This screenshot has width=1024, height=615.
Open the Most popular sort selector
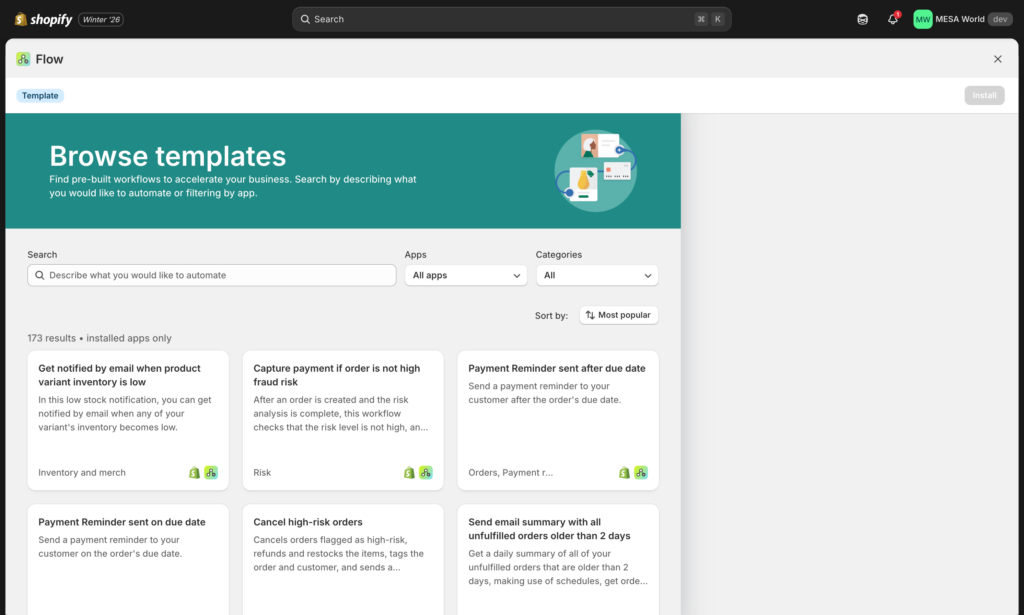click(618, 314)
